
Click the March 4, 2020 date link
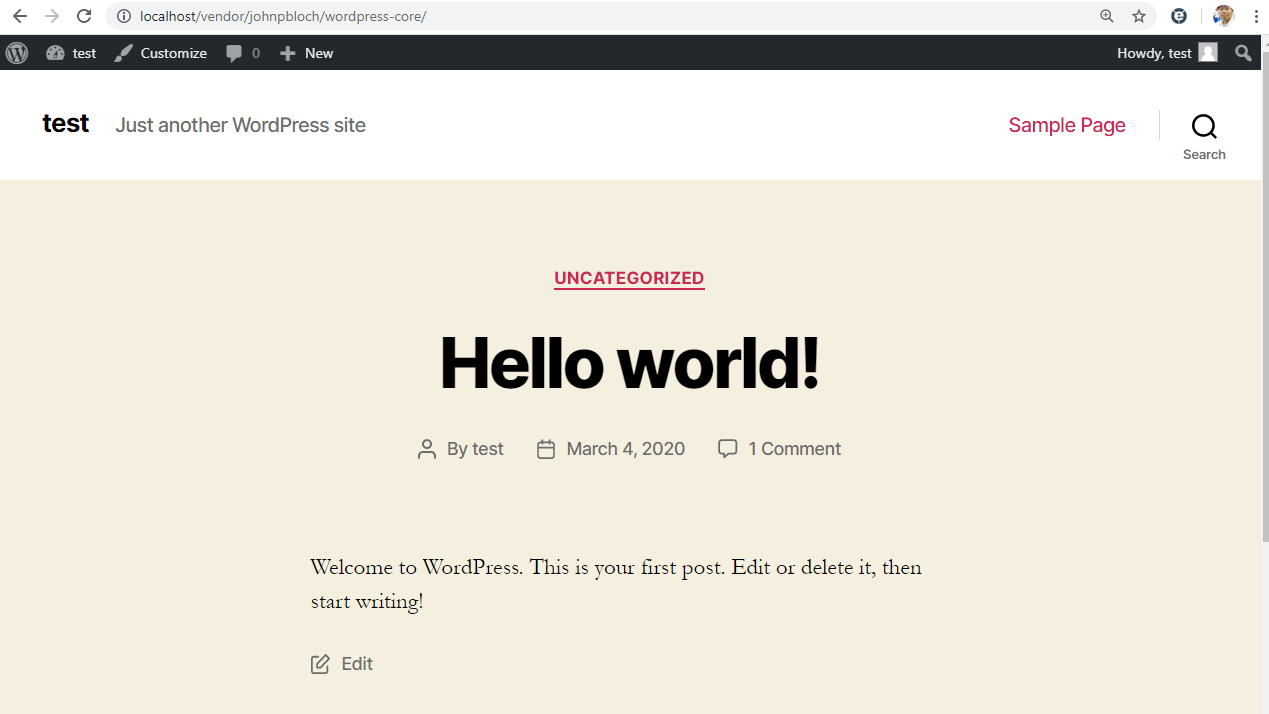(625, 449)
